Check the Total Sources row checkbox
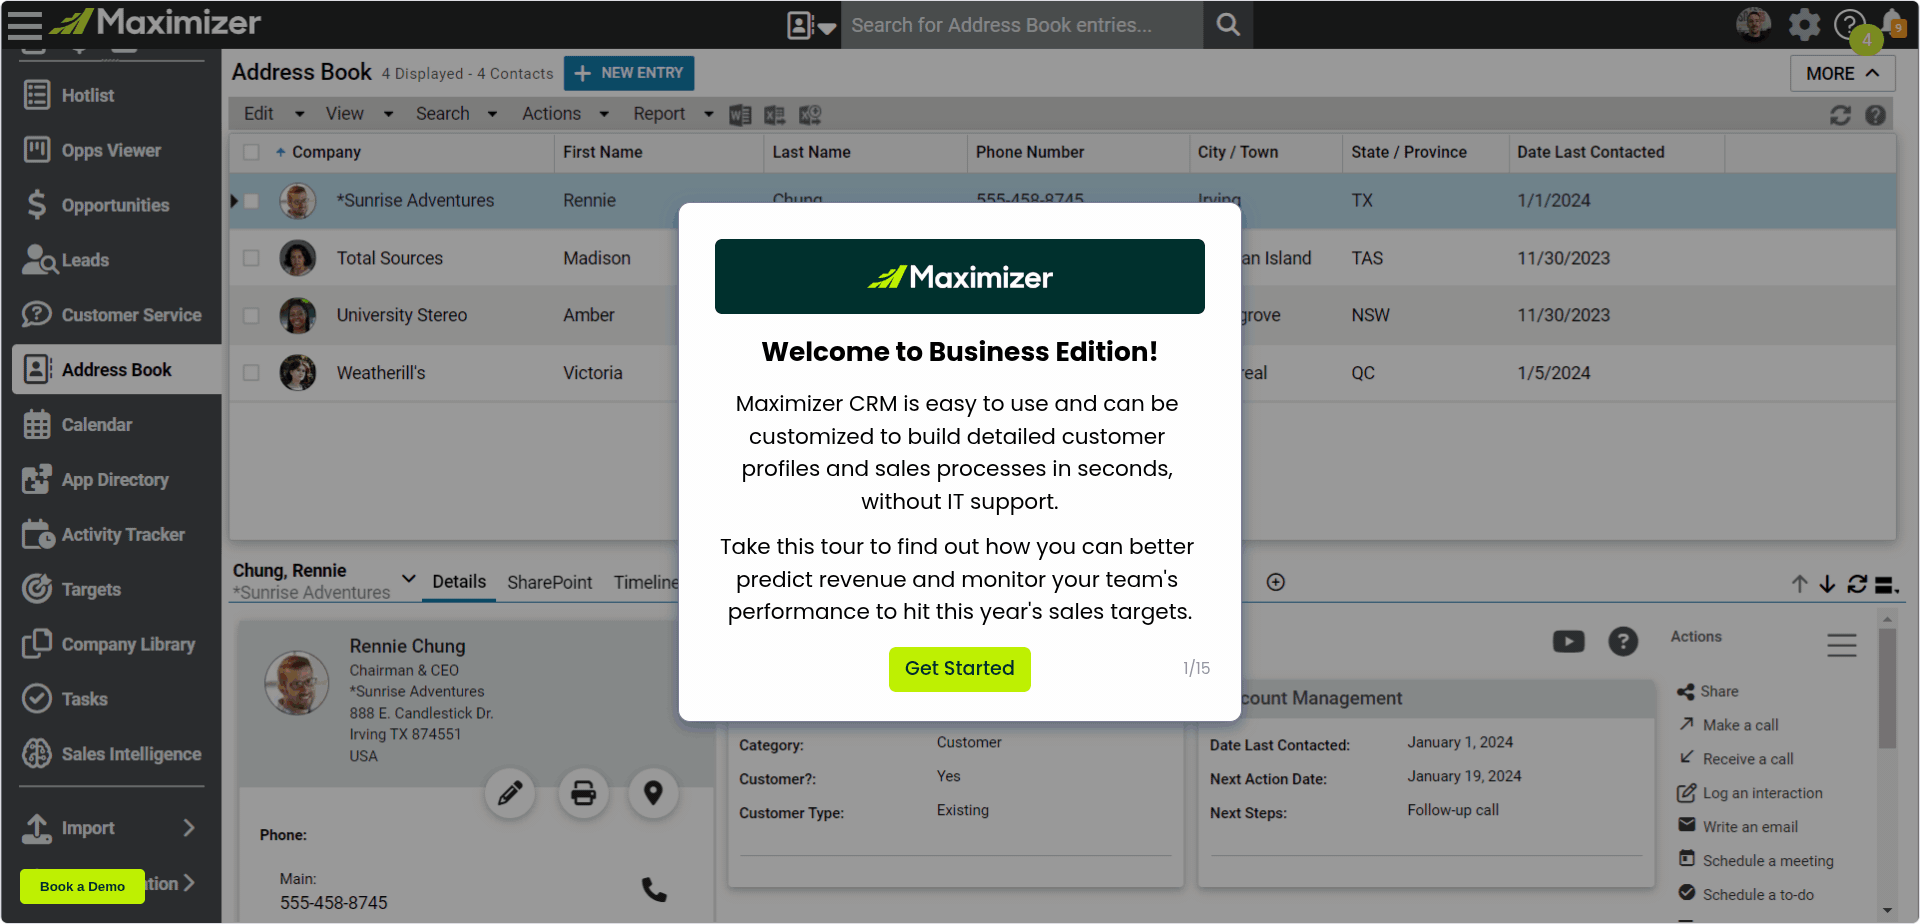Image resolution: width=1920 pixels, height=924 pixels. (x=251, y=258)
